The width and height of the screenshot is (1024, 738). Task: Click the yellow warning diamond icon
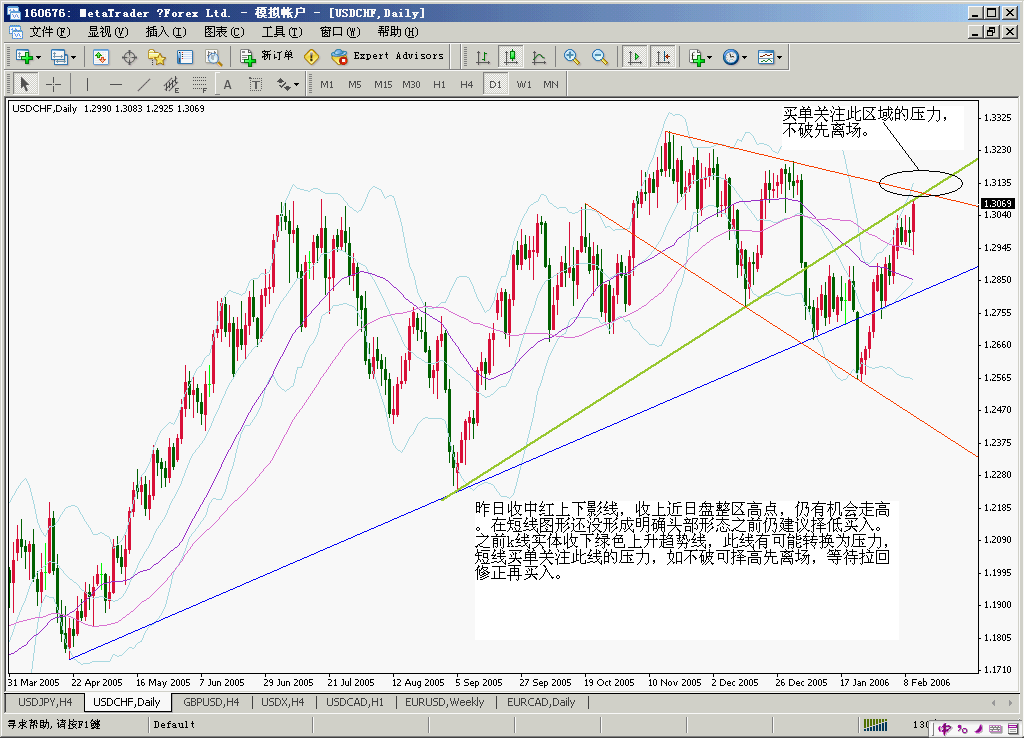pyautogui.click(x=312, y=57)
